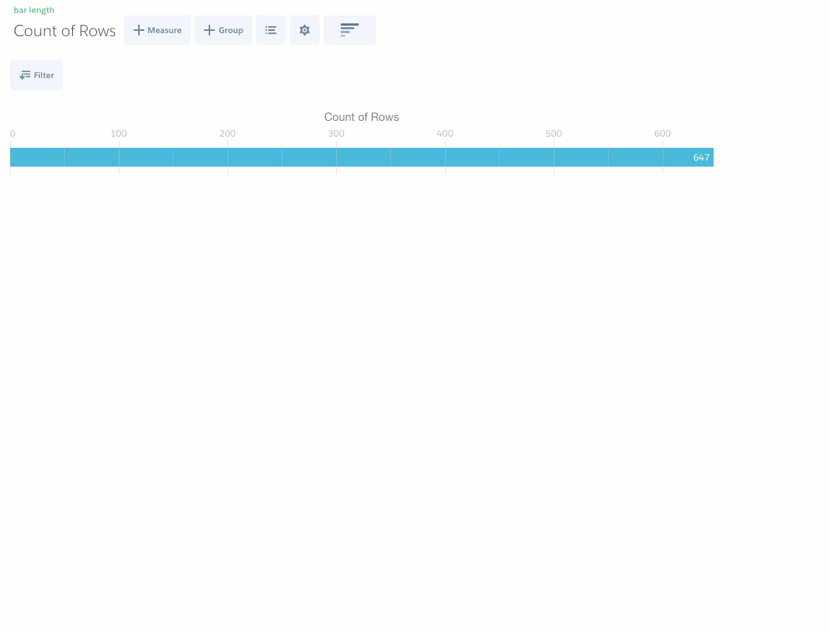Click the axis tick label 100
This screenshot has width=830, height=633.
(x=119, y=134)
